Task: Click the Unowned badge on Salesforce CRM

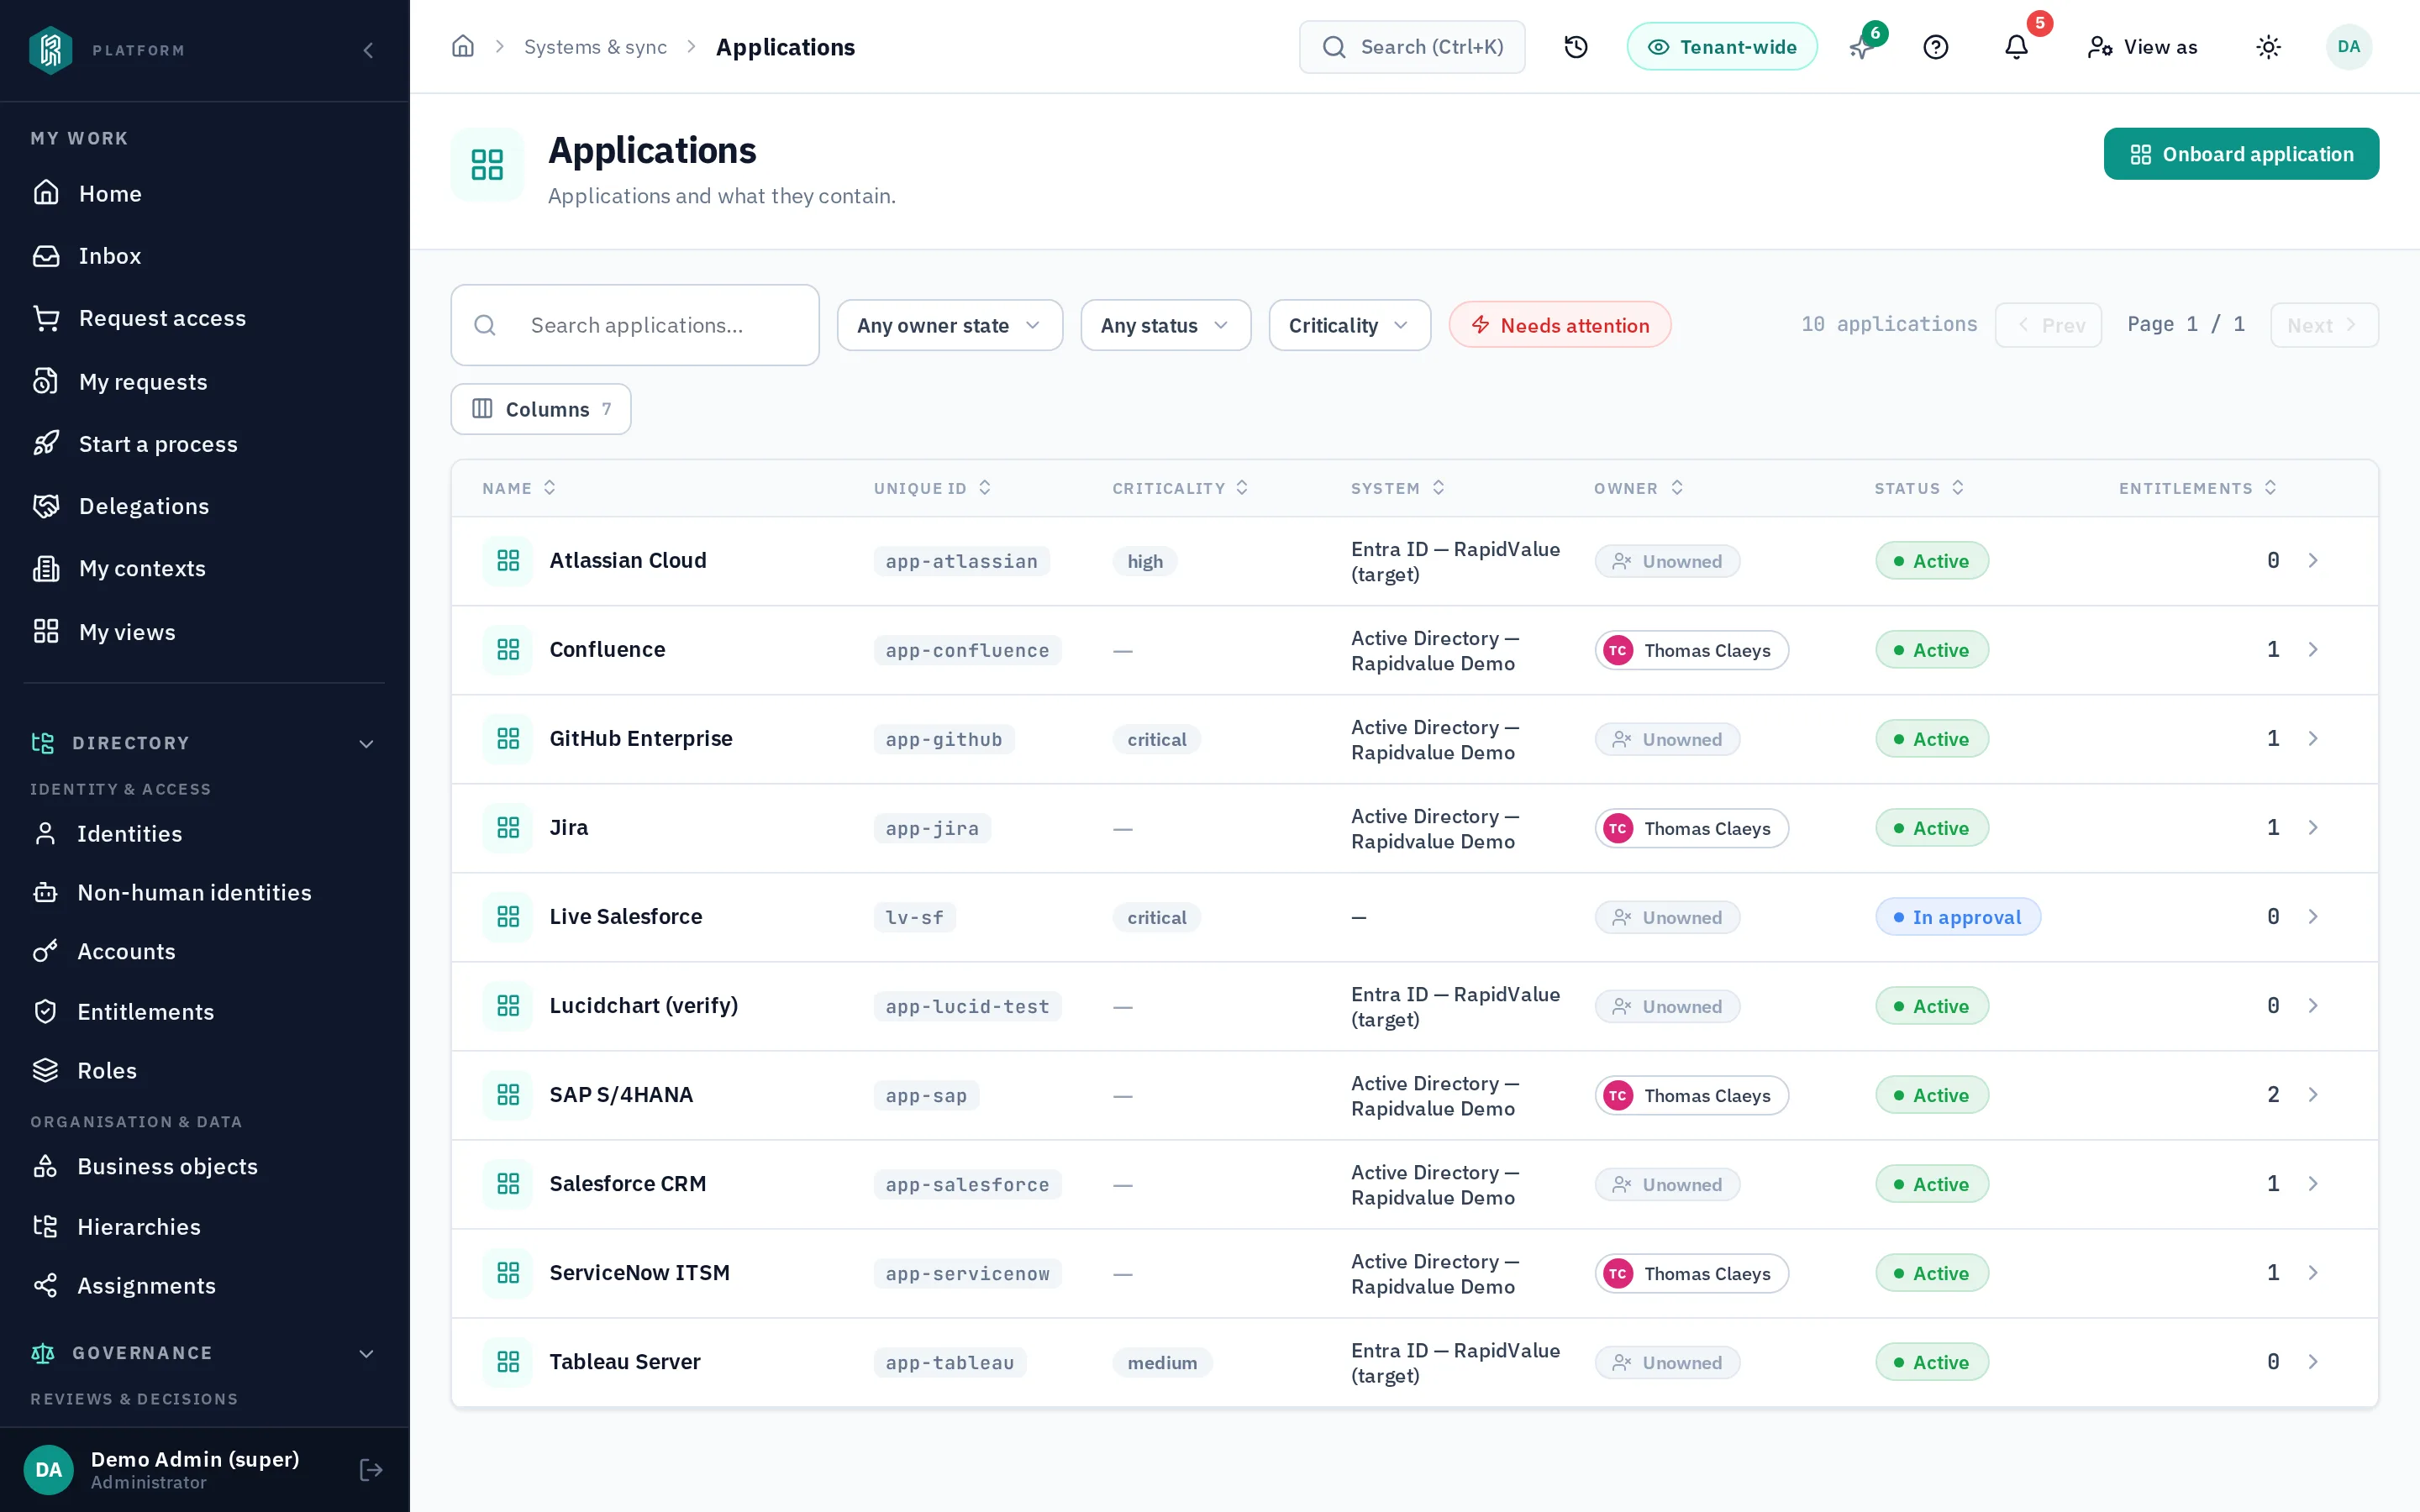Action: click(1667, 1184)
